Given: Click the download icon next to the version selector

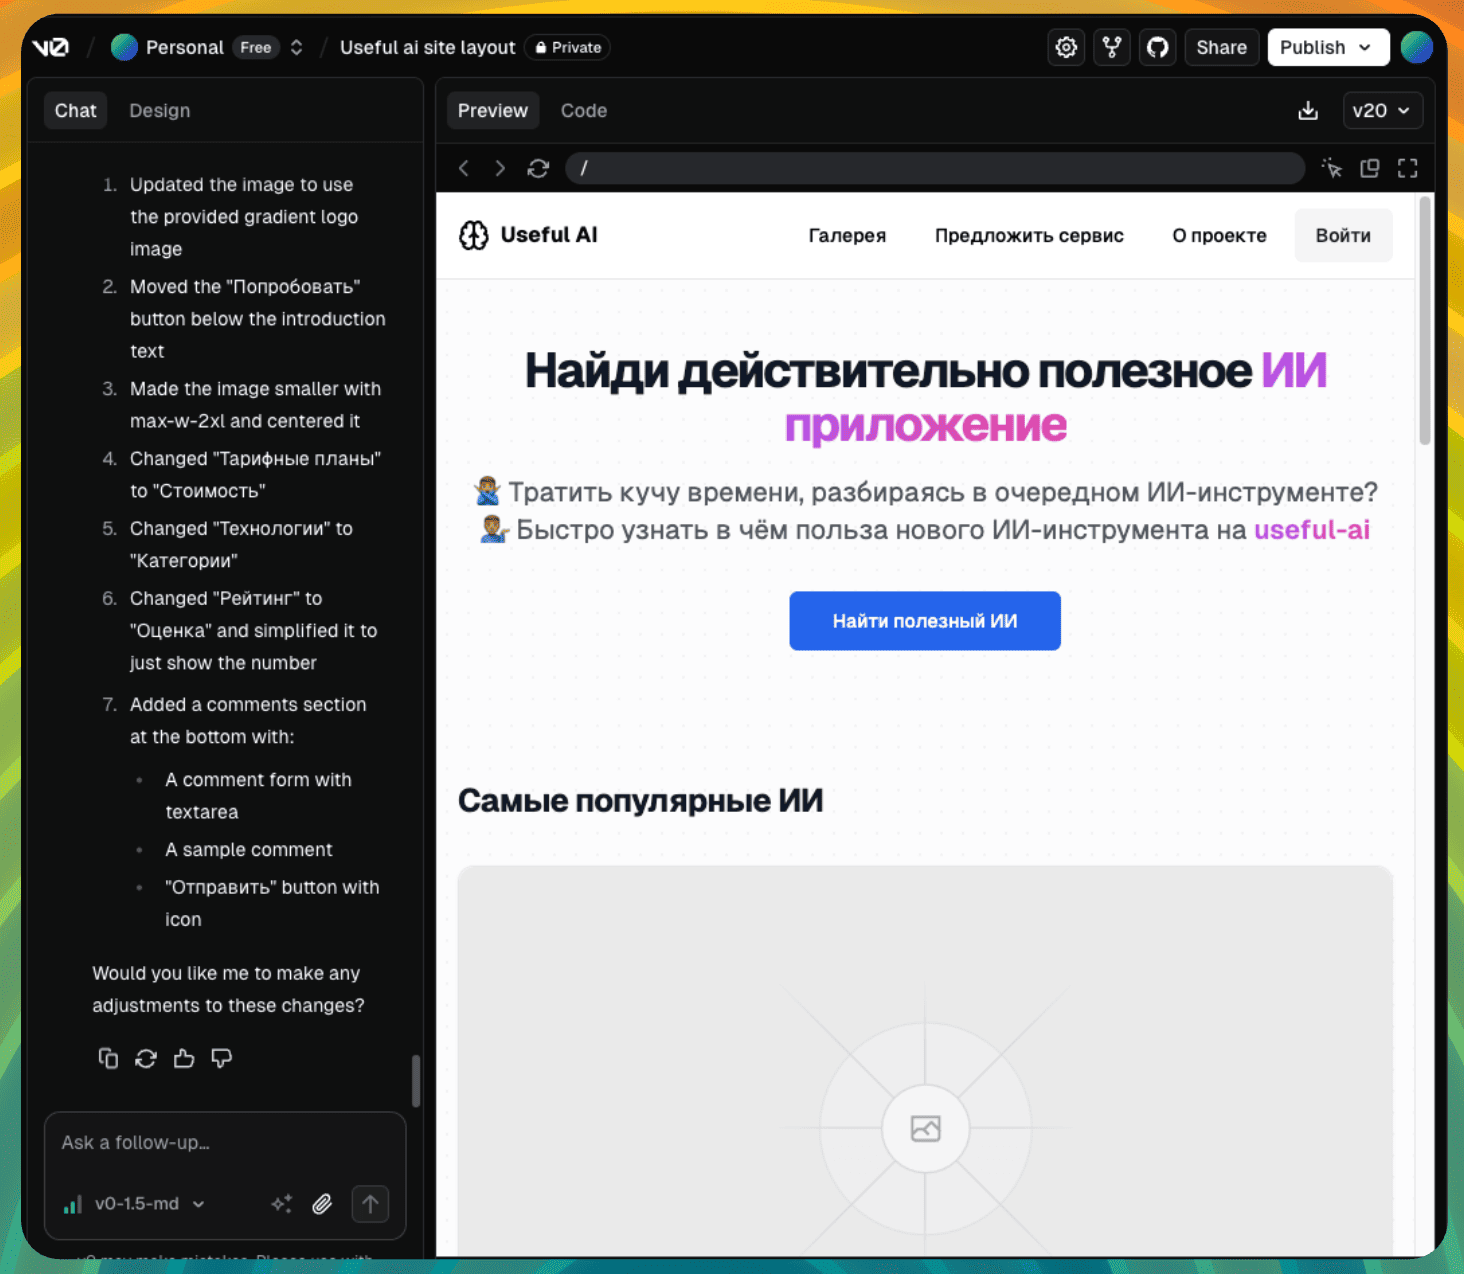Looking at the screenshot, I should [1308, 110].
